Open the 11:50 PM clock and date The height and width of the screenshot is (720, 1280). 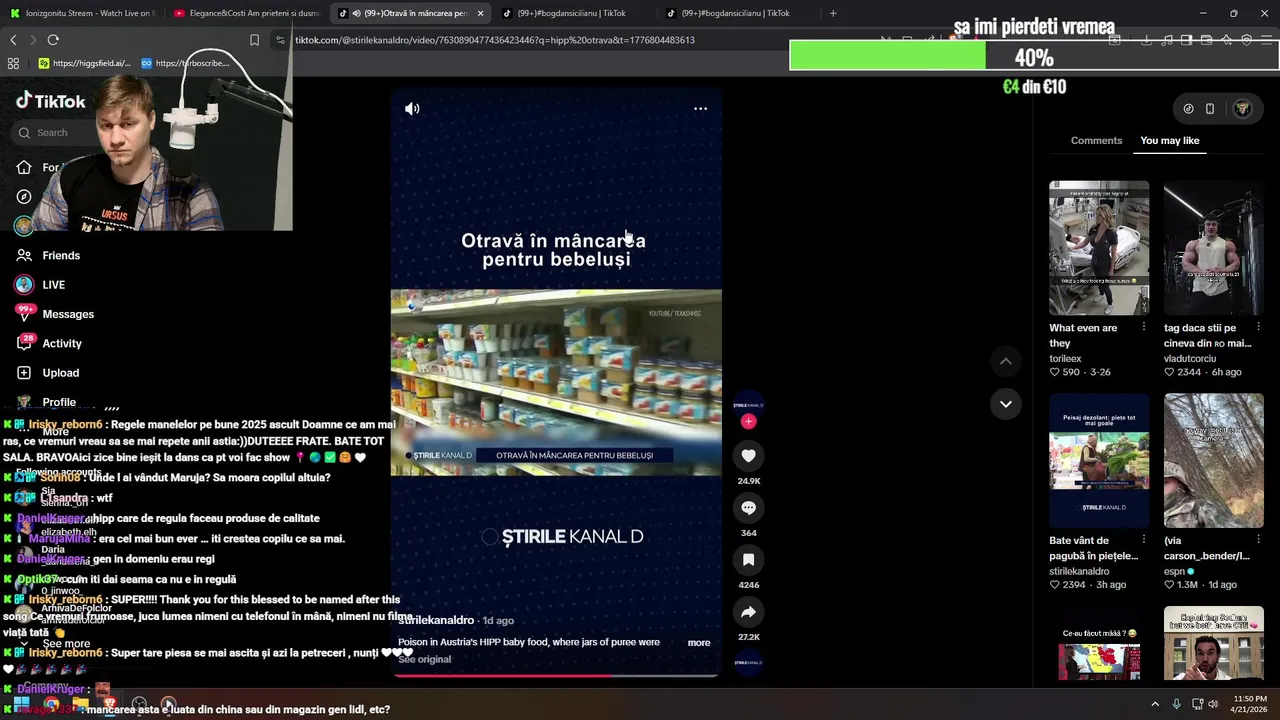point(1250,704)
